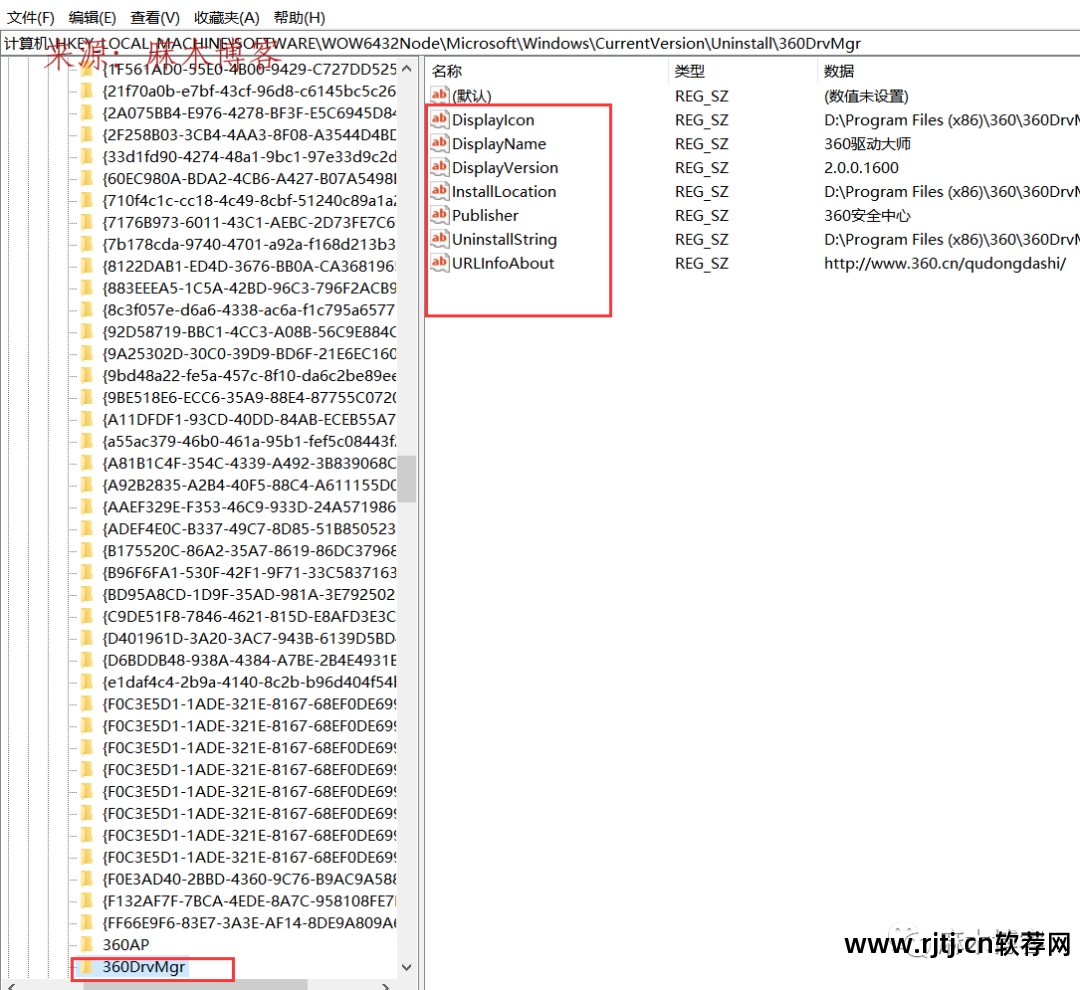Screen dimensions: 1080x990
Task: Select the Publisher value name
Action: (x=485, y=216)
